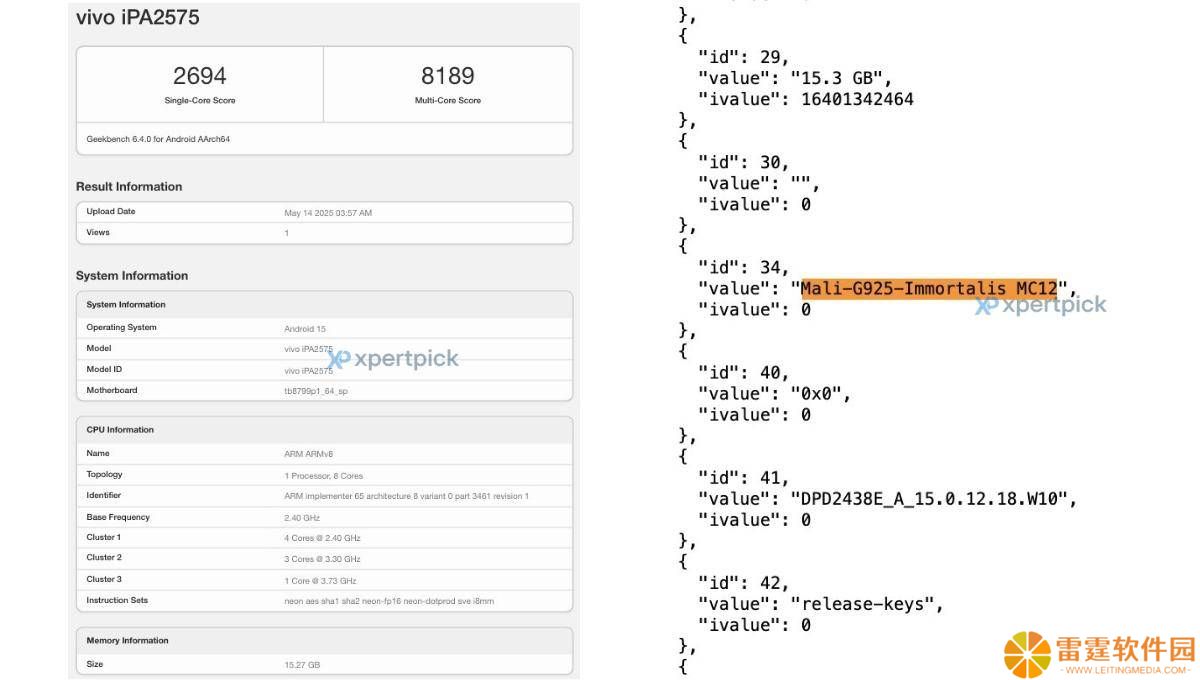Click the highlighted "Mali-G925-Immortalis MC12" text

tap(929, 288)
